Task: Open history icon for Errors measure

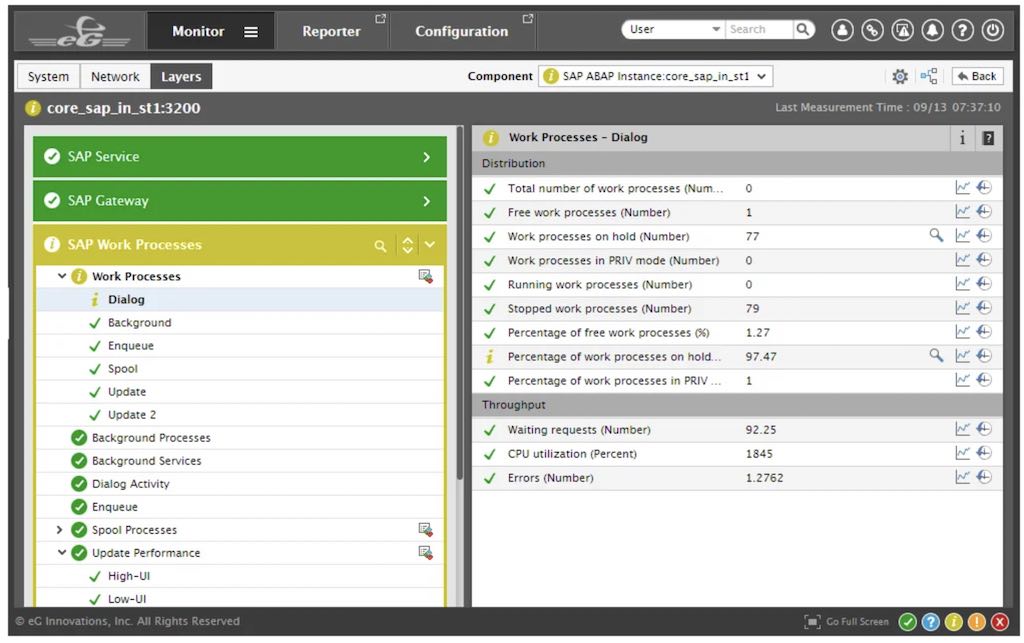Action: (x=984, y=478)
